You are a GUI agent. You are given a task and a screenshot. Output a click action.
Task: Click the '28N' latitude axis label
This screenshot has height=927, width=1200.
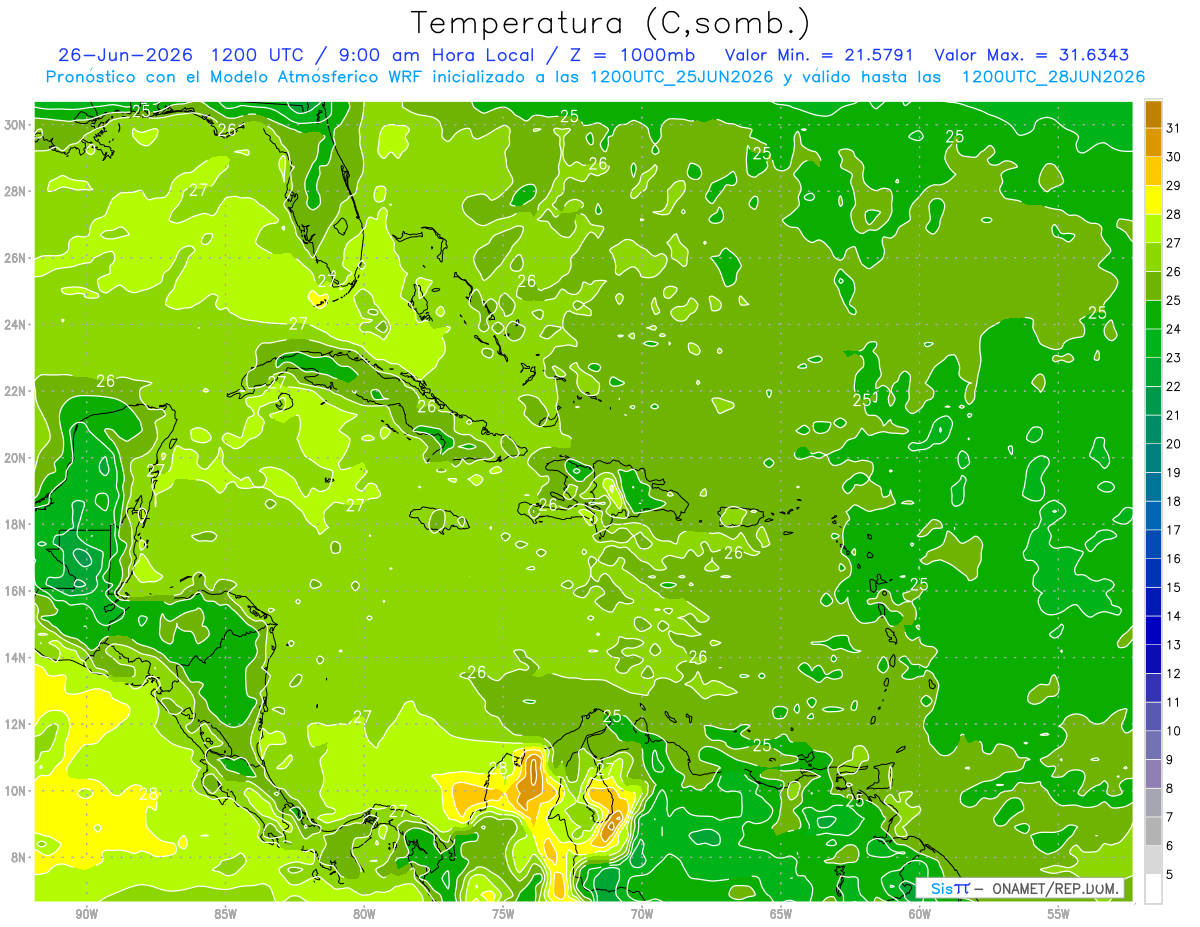(x=15, y=191)
